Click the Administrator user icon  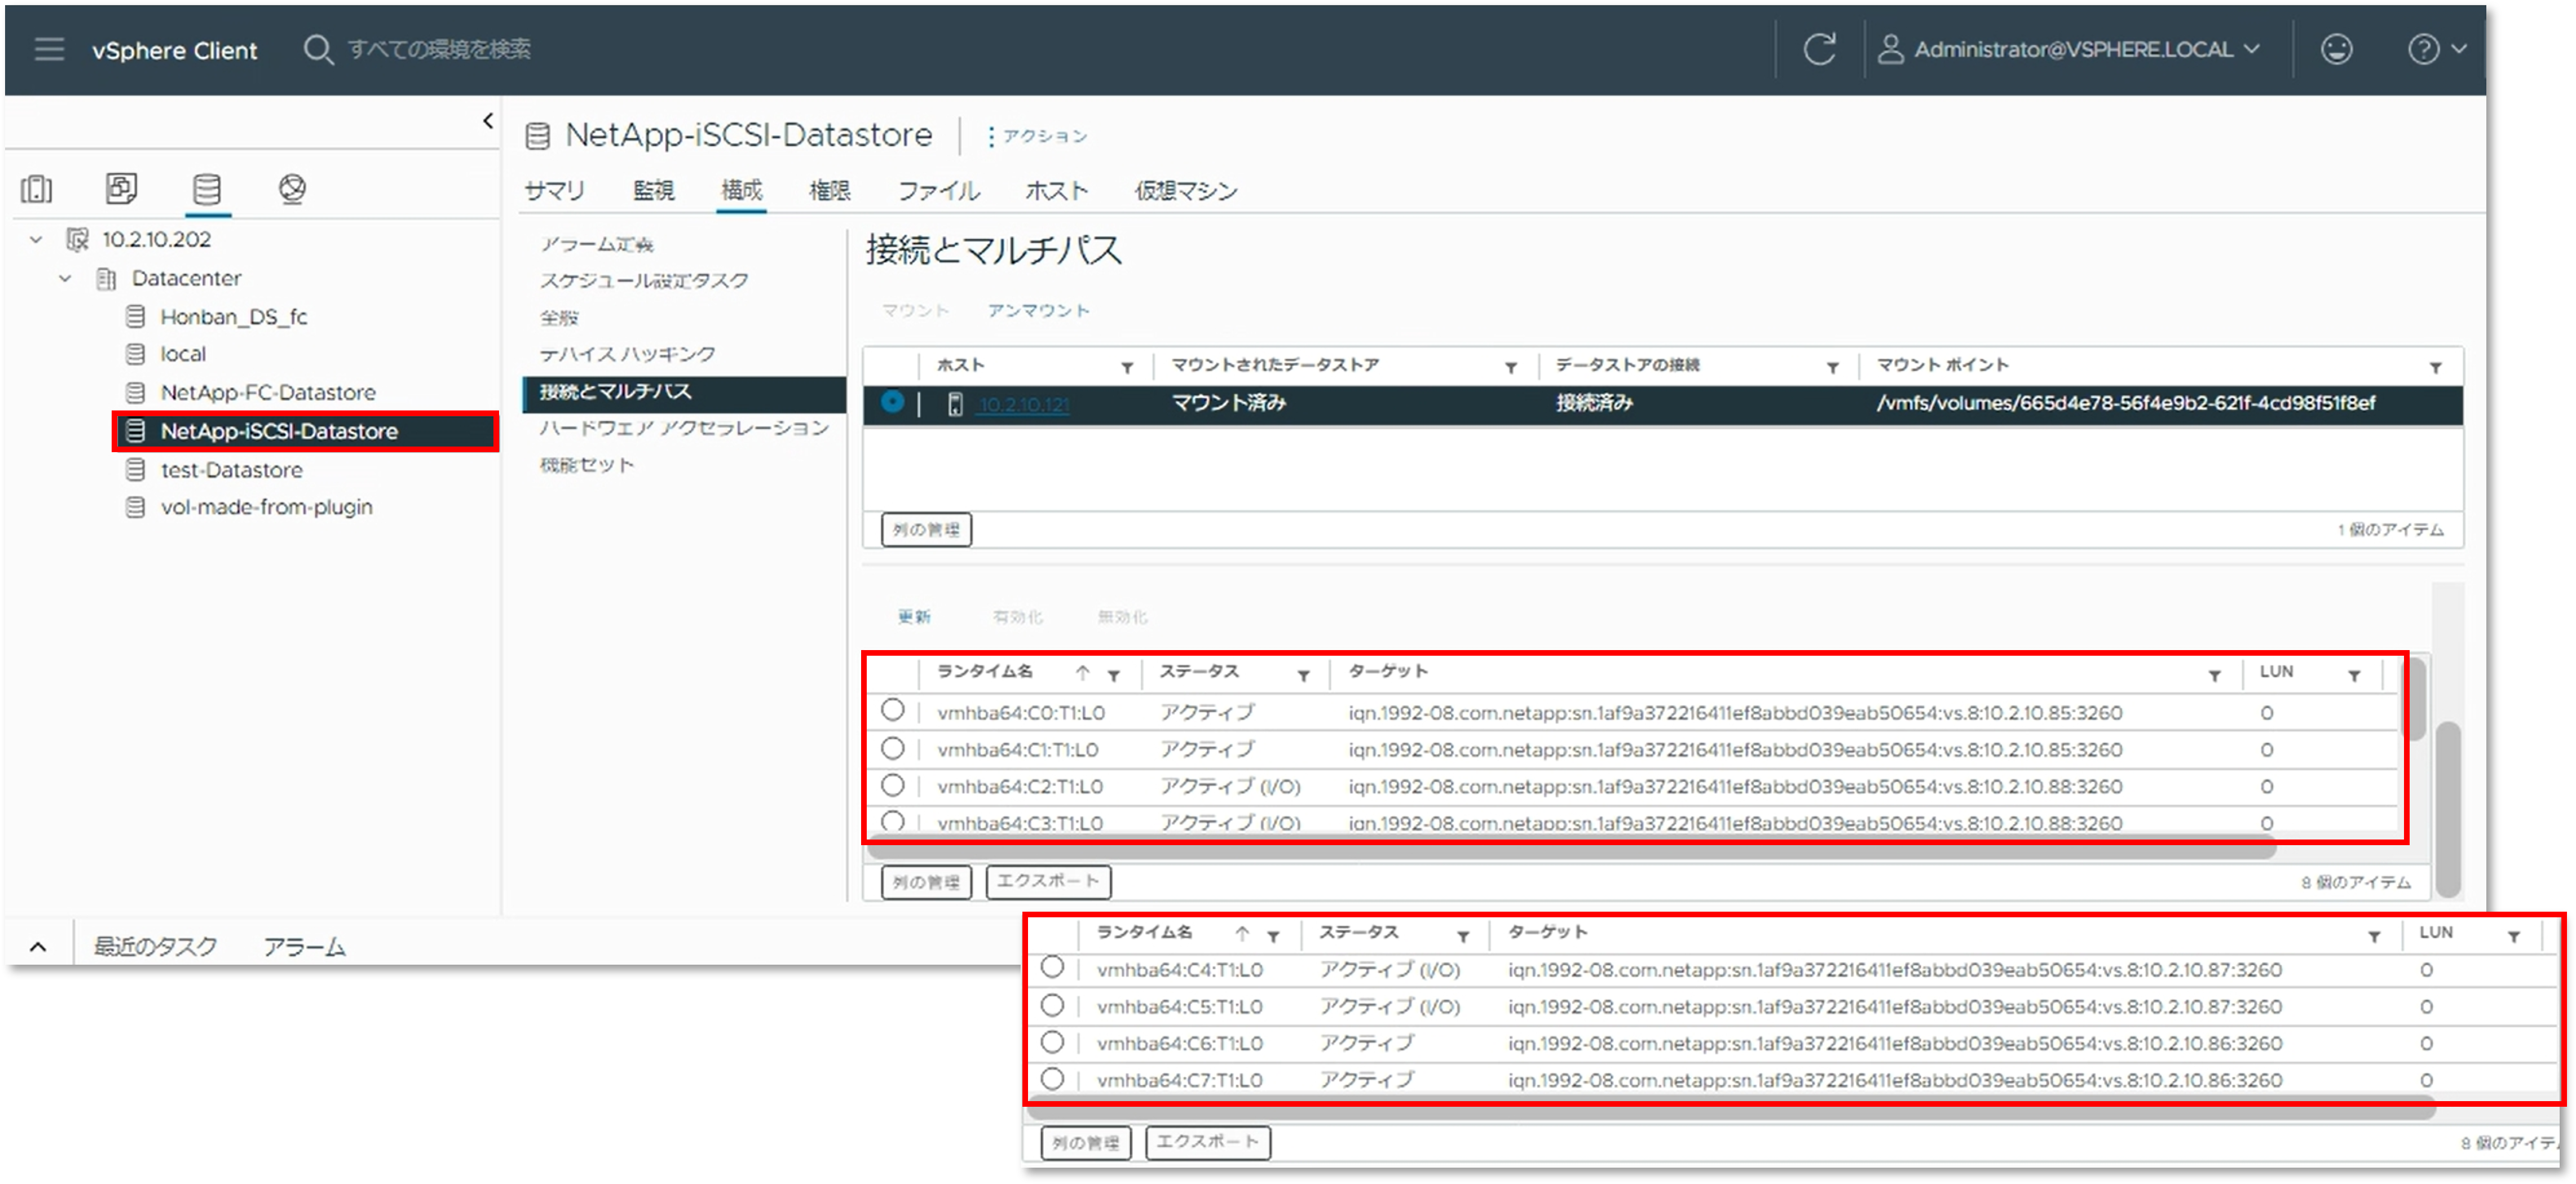(x=1889, y=49)
